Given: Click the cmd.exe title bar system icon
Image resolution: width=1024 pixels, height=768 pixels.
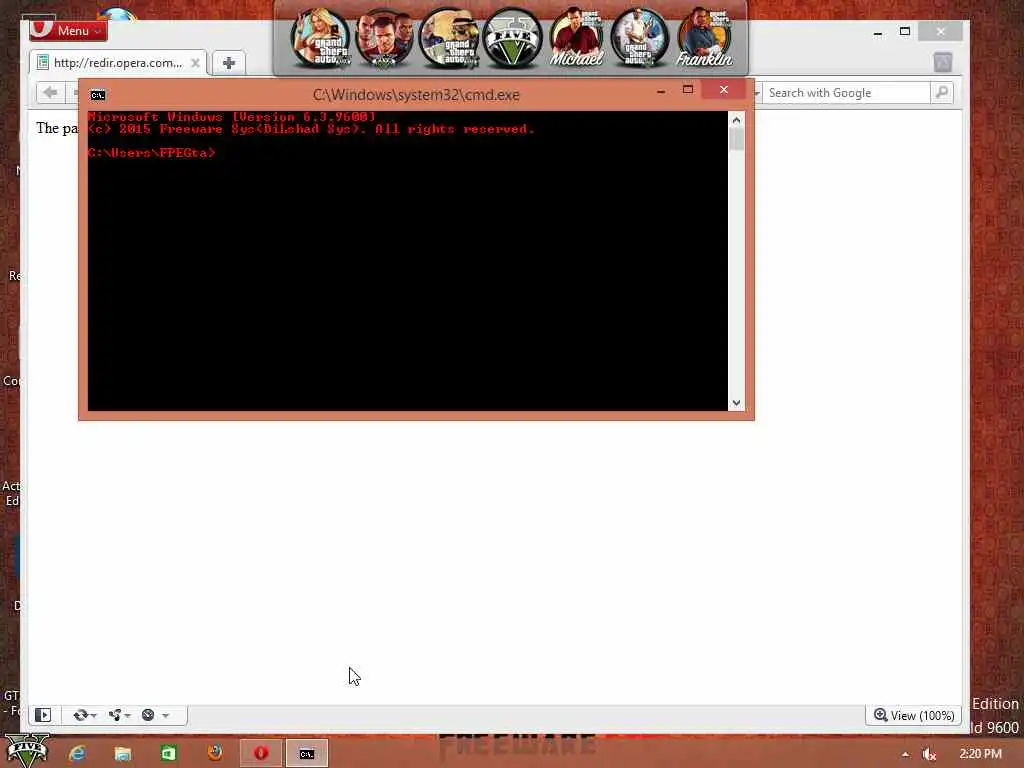Looking at the screenshot, I should tap(97, 95).
